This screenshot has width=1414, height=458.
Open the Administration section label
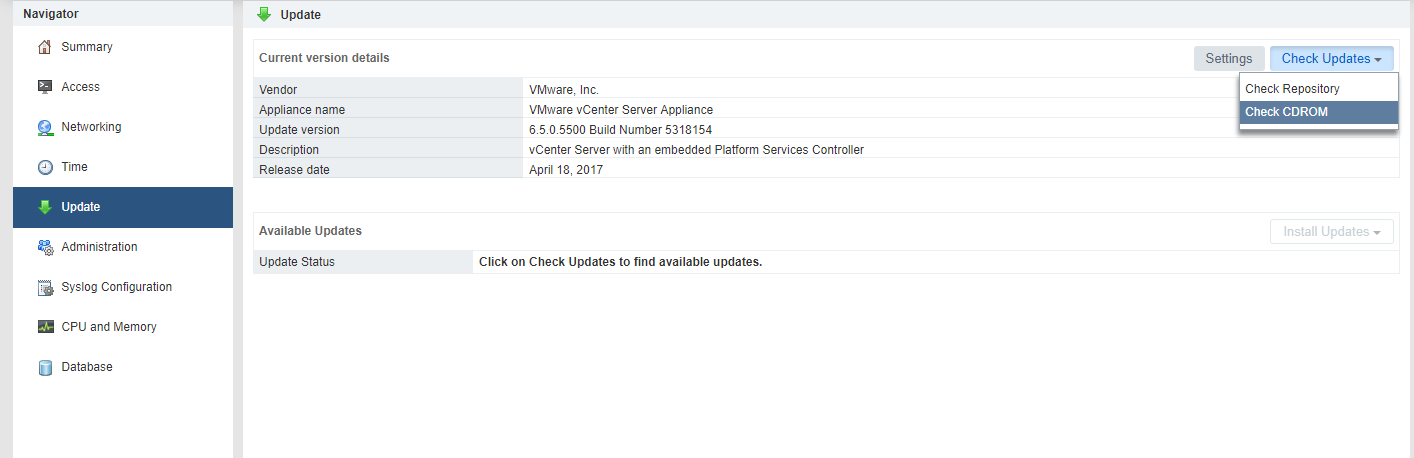[99, 247]
